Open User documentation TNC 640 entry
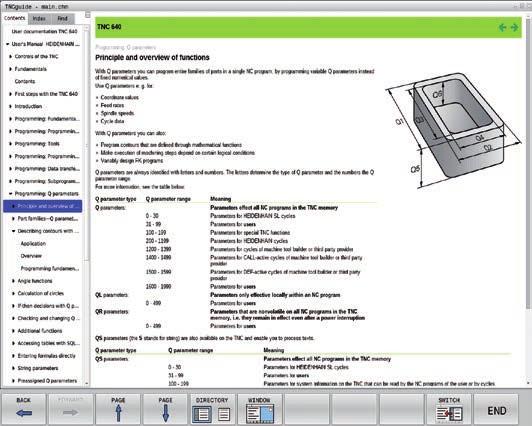Screen dimensions: 532x426 [x=44, y=32]
